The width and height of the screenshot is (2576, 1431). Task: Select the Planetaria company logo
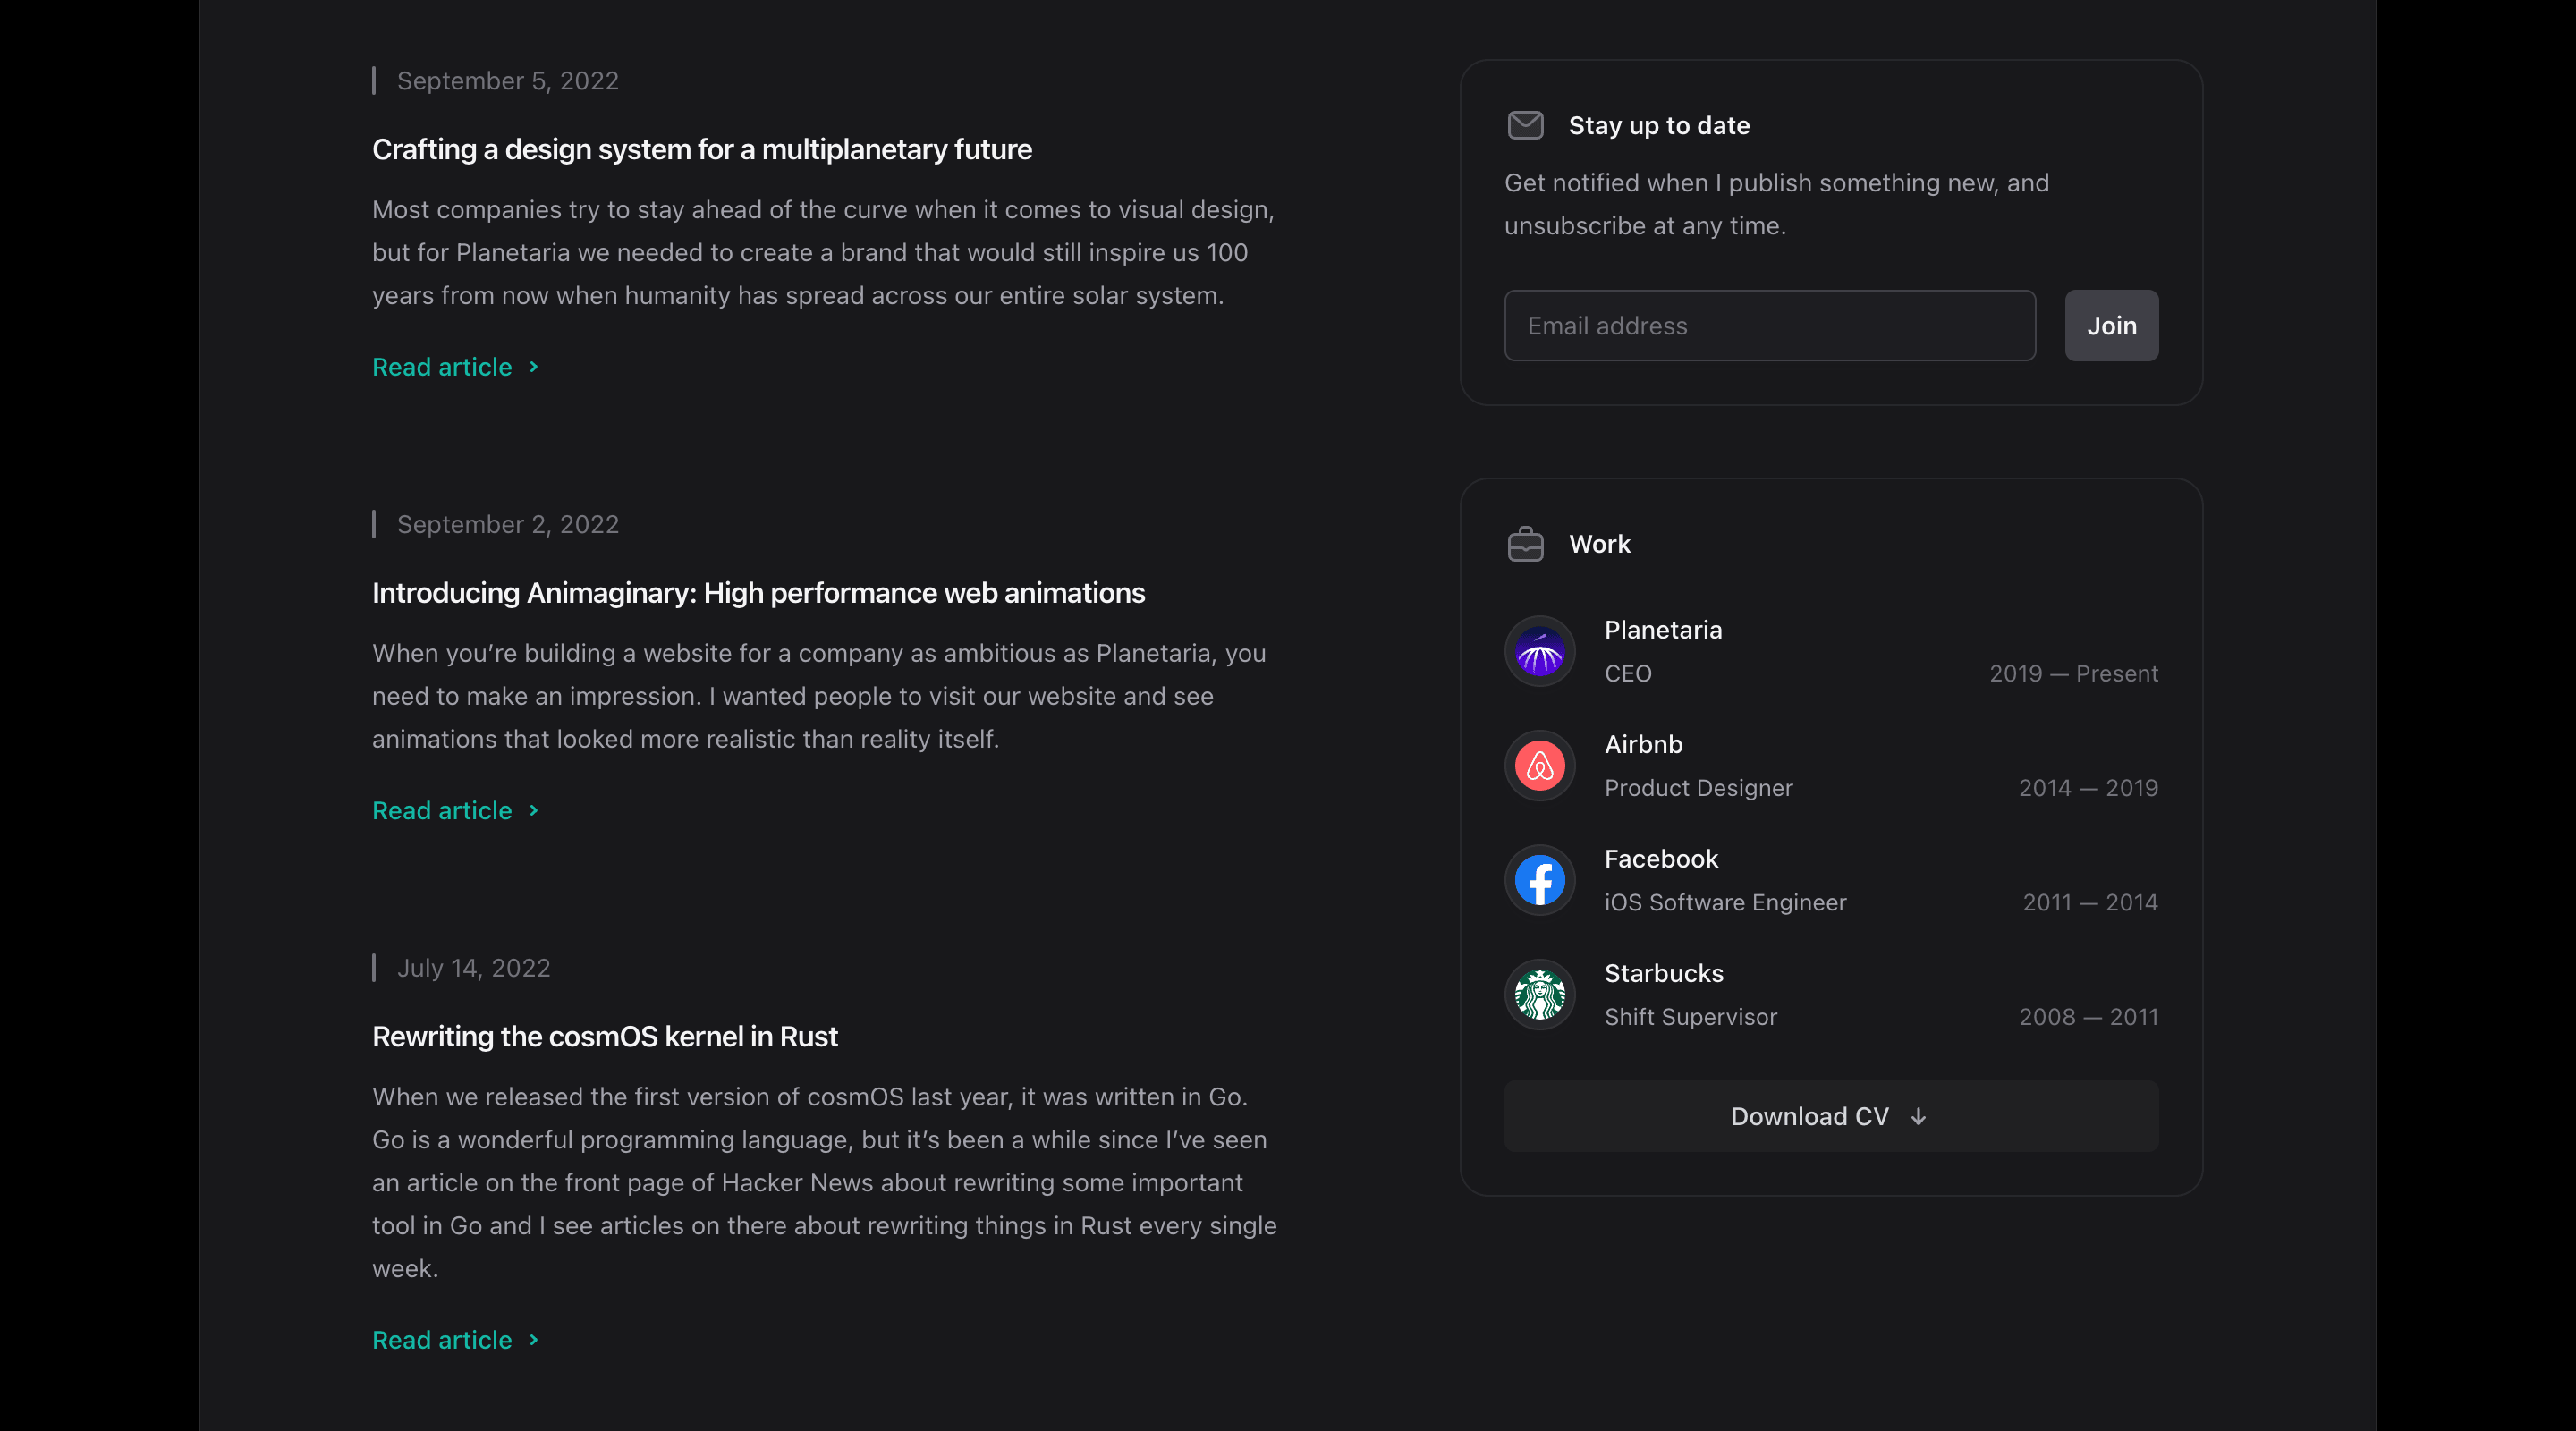(x=1539, y=650)
